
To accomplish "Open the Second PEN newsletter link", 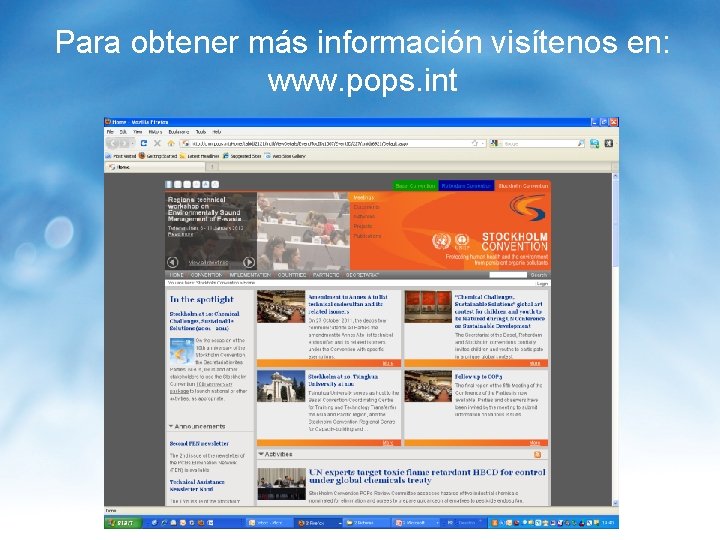I will pos(199,444).
